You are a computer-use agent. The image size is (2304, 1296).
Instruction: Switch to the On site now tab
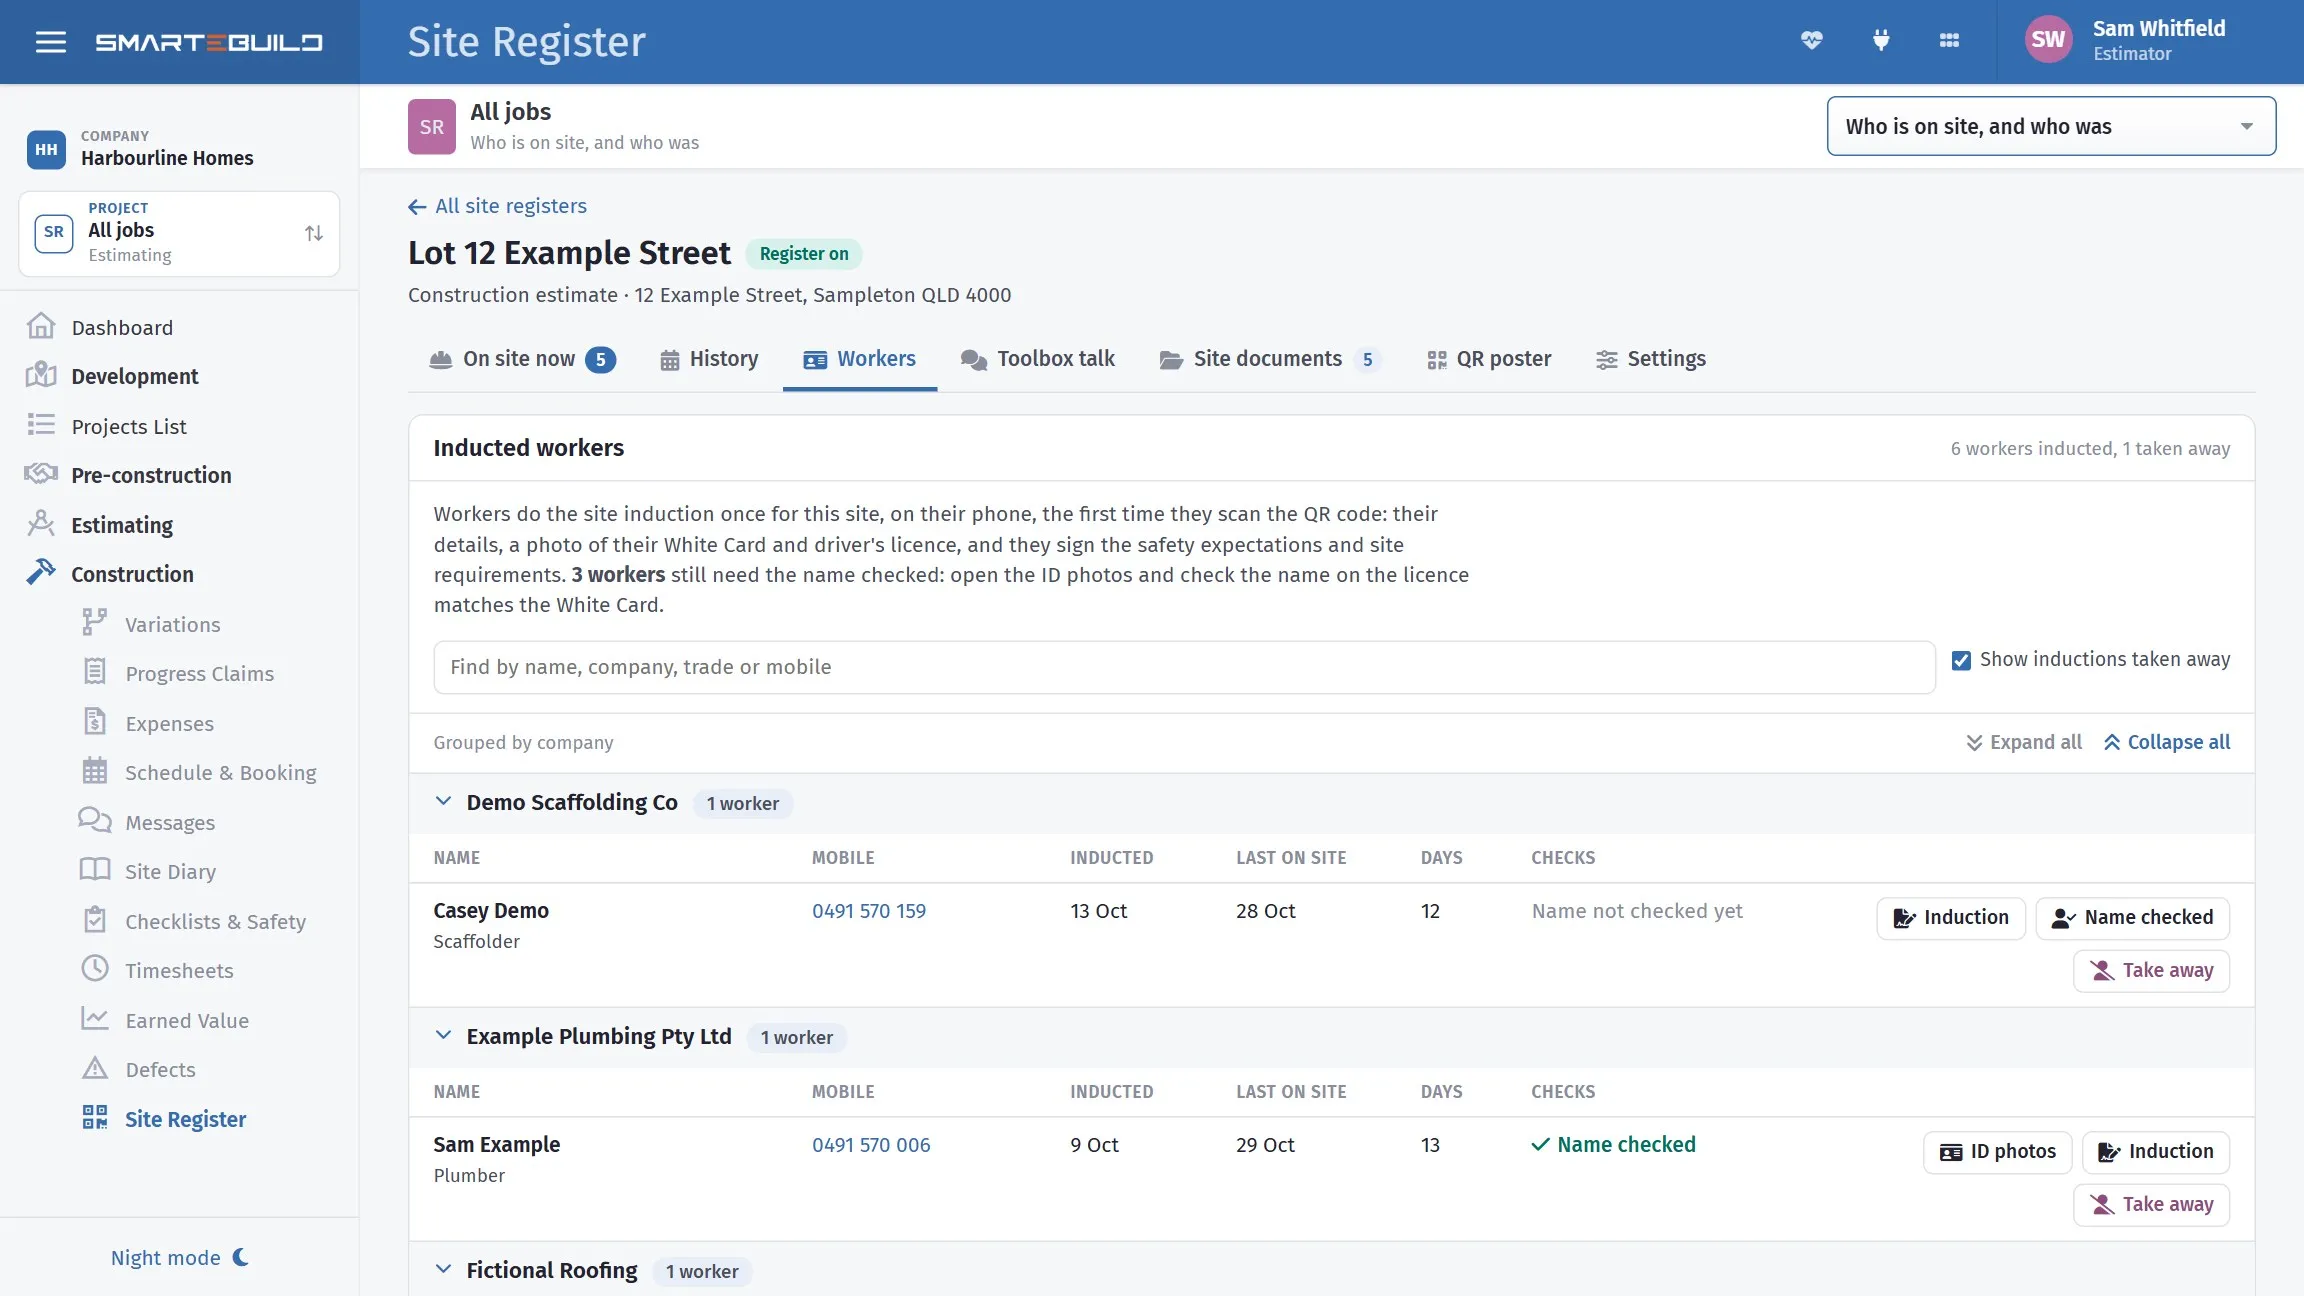click(x=522, y=359)
